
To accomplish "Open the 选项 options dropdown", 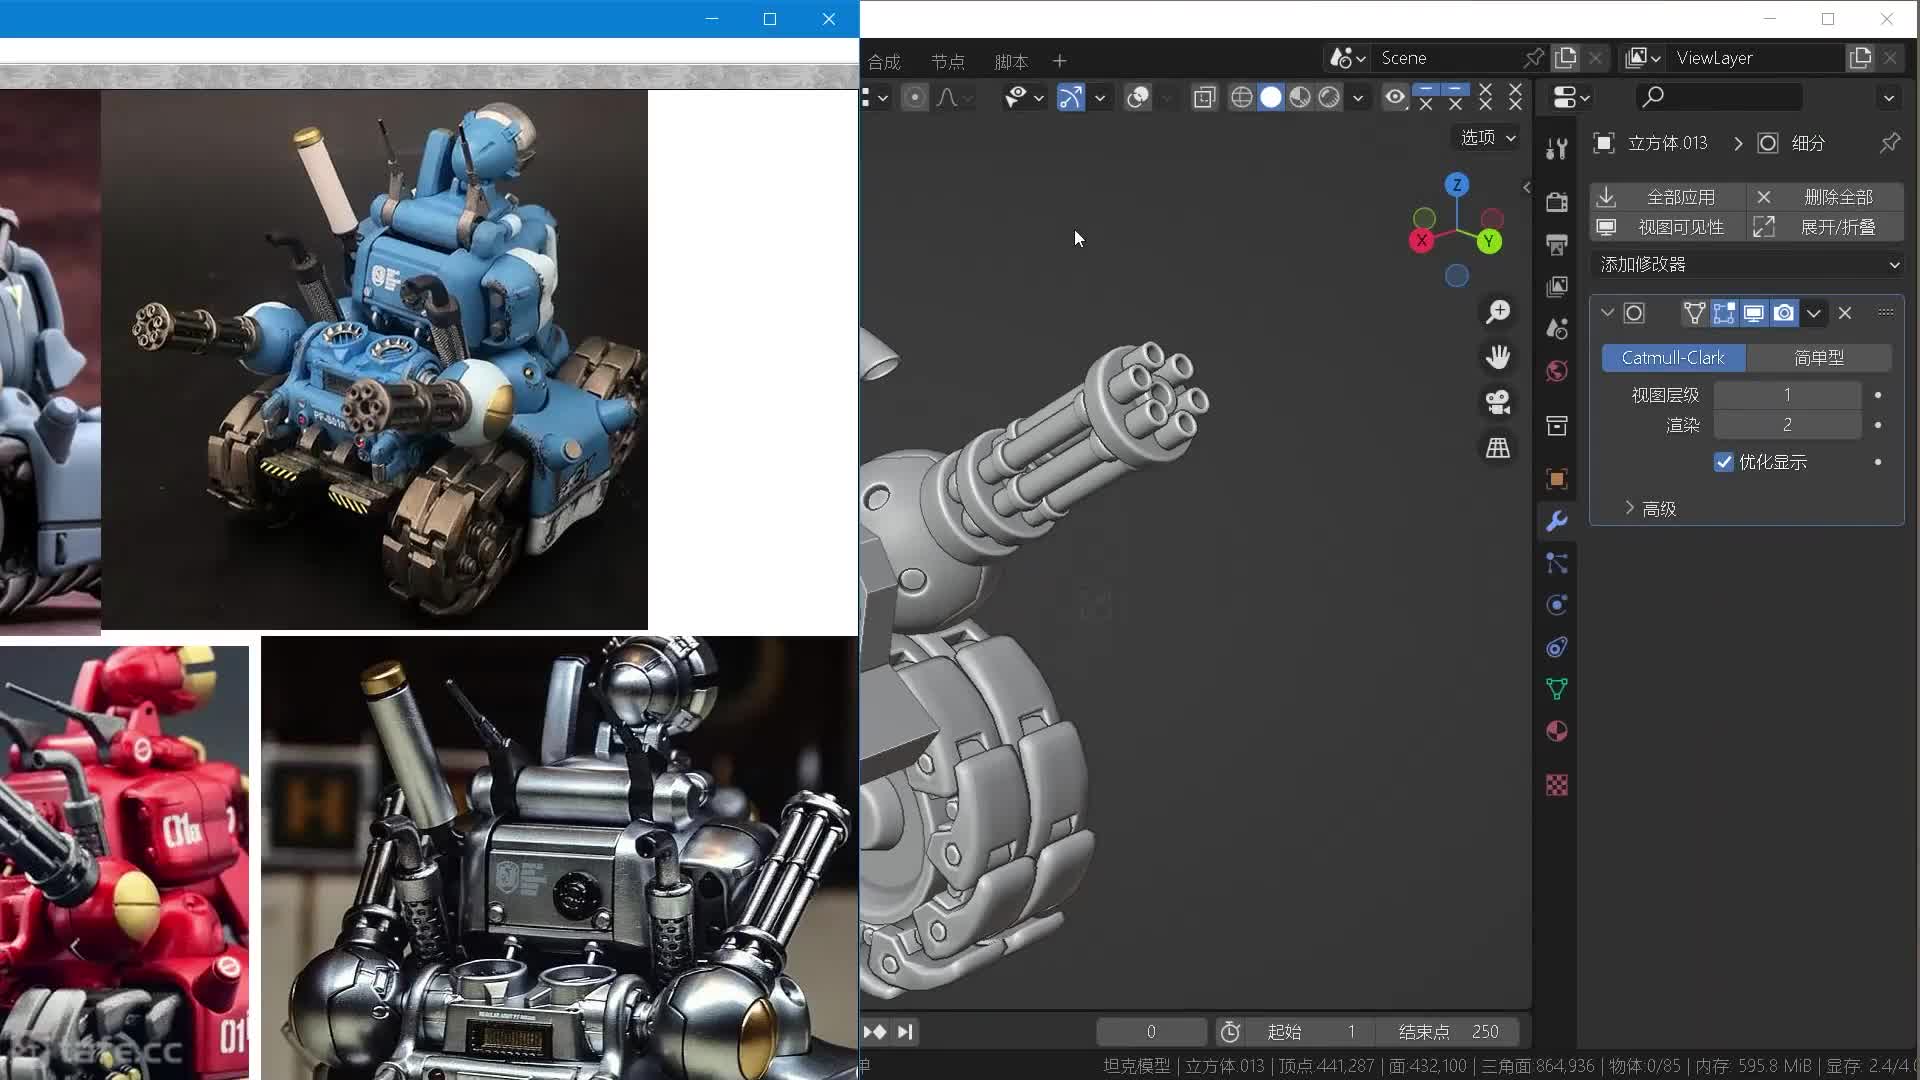I will (1487, 137).
